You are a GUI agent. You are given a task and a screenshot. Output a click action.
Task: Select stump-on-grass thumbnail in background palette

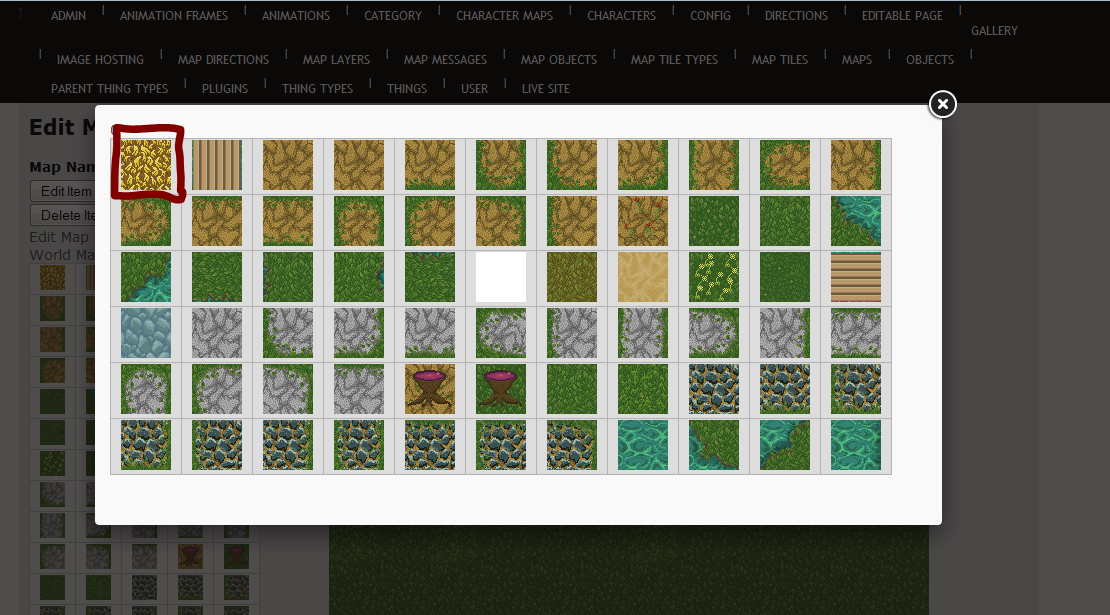coord(236,556)
